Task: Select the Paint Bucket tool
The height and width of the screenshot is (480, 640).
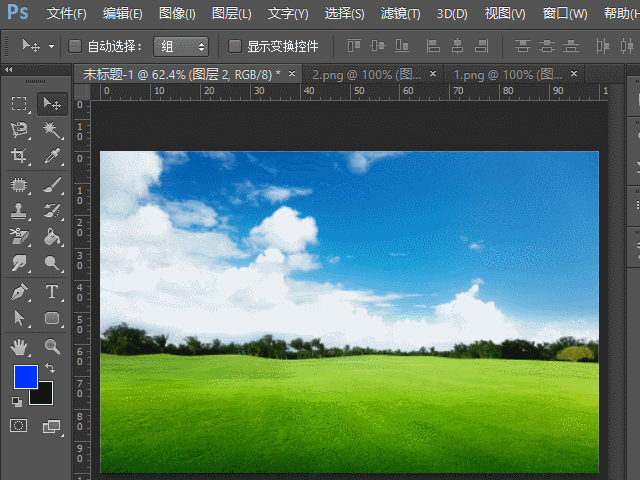Action: coord(52,237)
